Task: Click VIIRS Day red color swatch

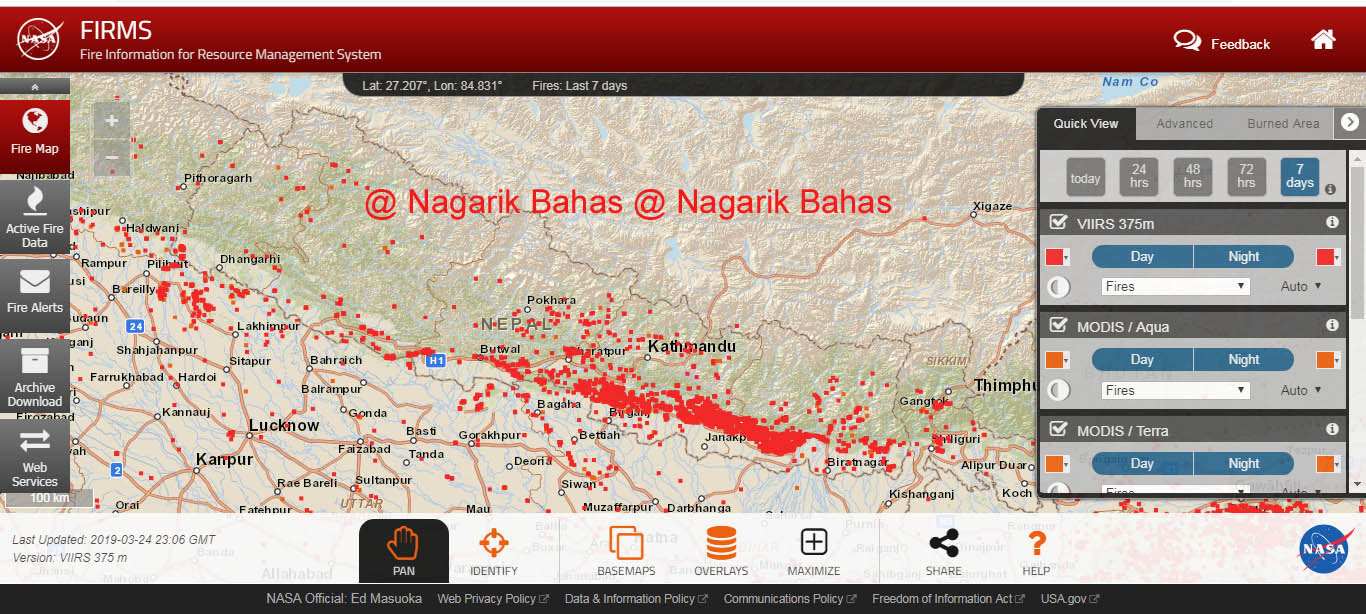Action: (1054, 257)
